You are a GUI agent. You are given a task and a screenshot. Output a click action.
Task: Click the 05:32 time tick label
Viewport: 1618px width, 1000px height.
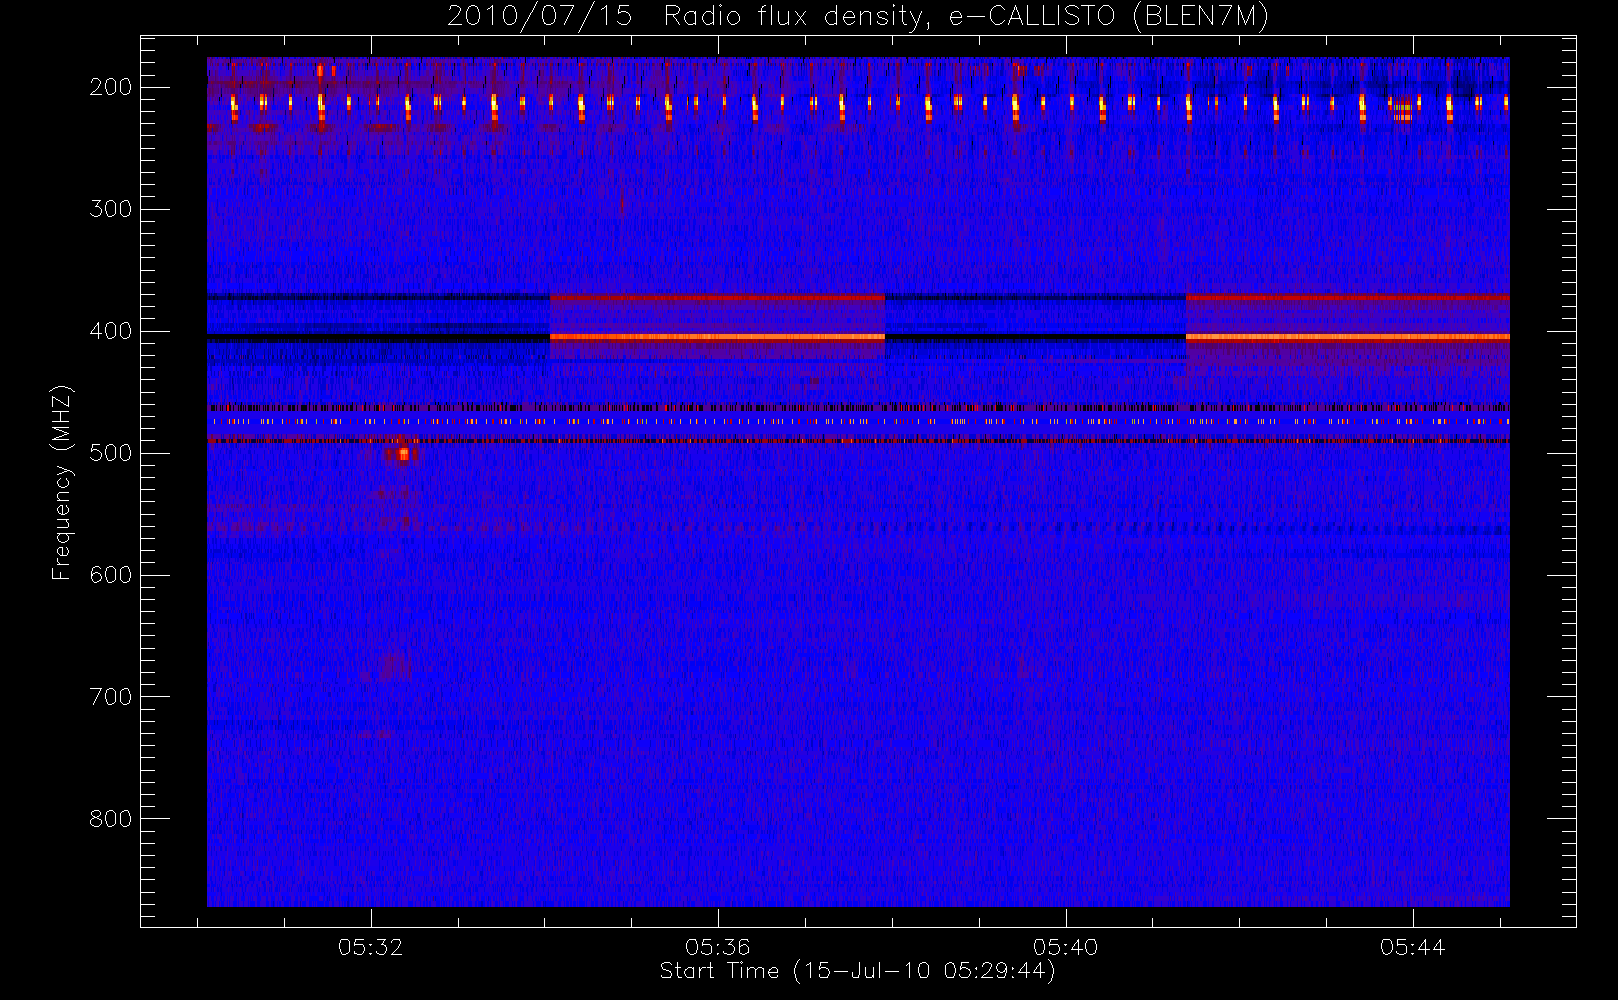371,947
